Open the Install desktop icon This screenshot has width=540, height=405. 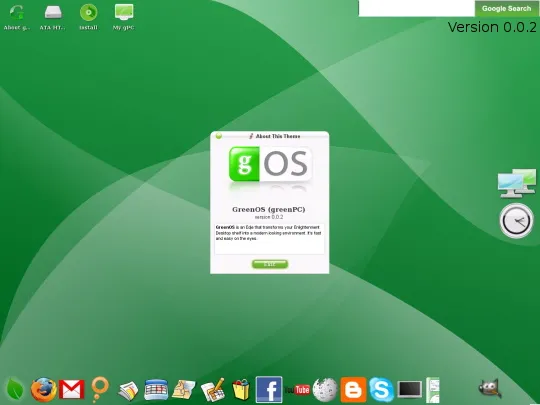89,17
